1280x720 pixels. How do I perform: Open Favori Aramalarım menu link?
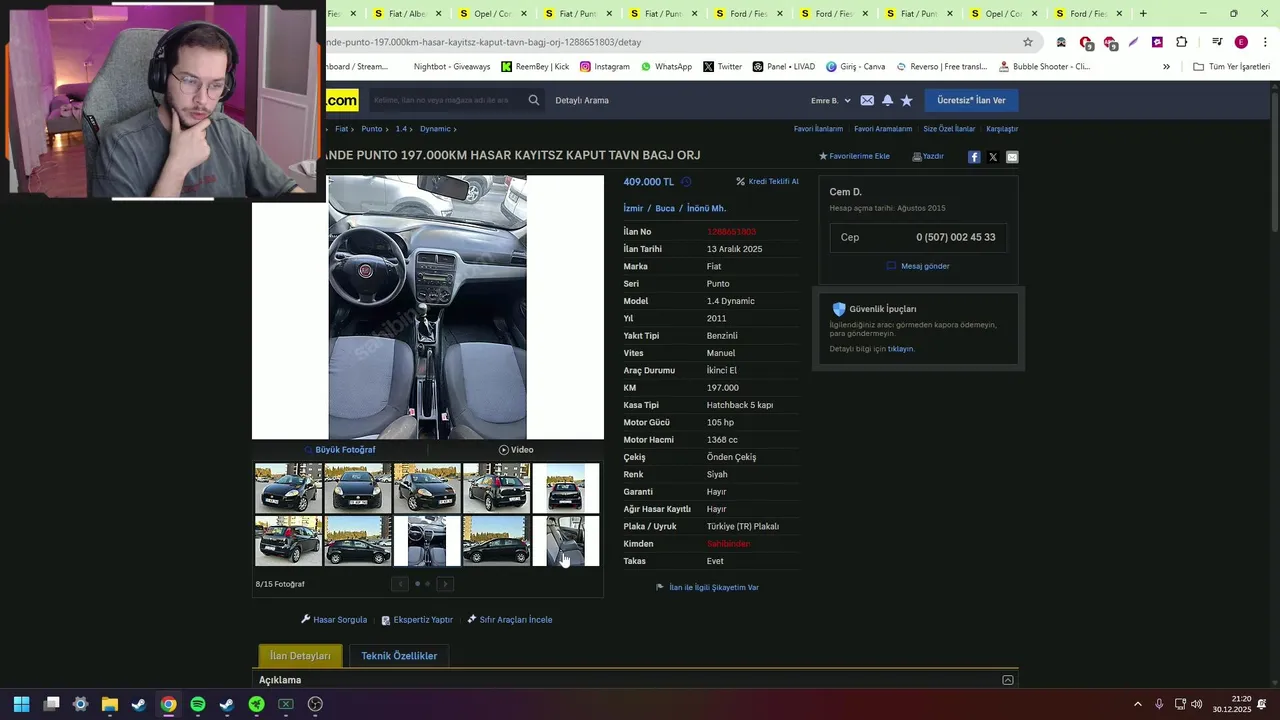pos(883,129)
